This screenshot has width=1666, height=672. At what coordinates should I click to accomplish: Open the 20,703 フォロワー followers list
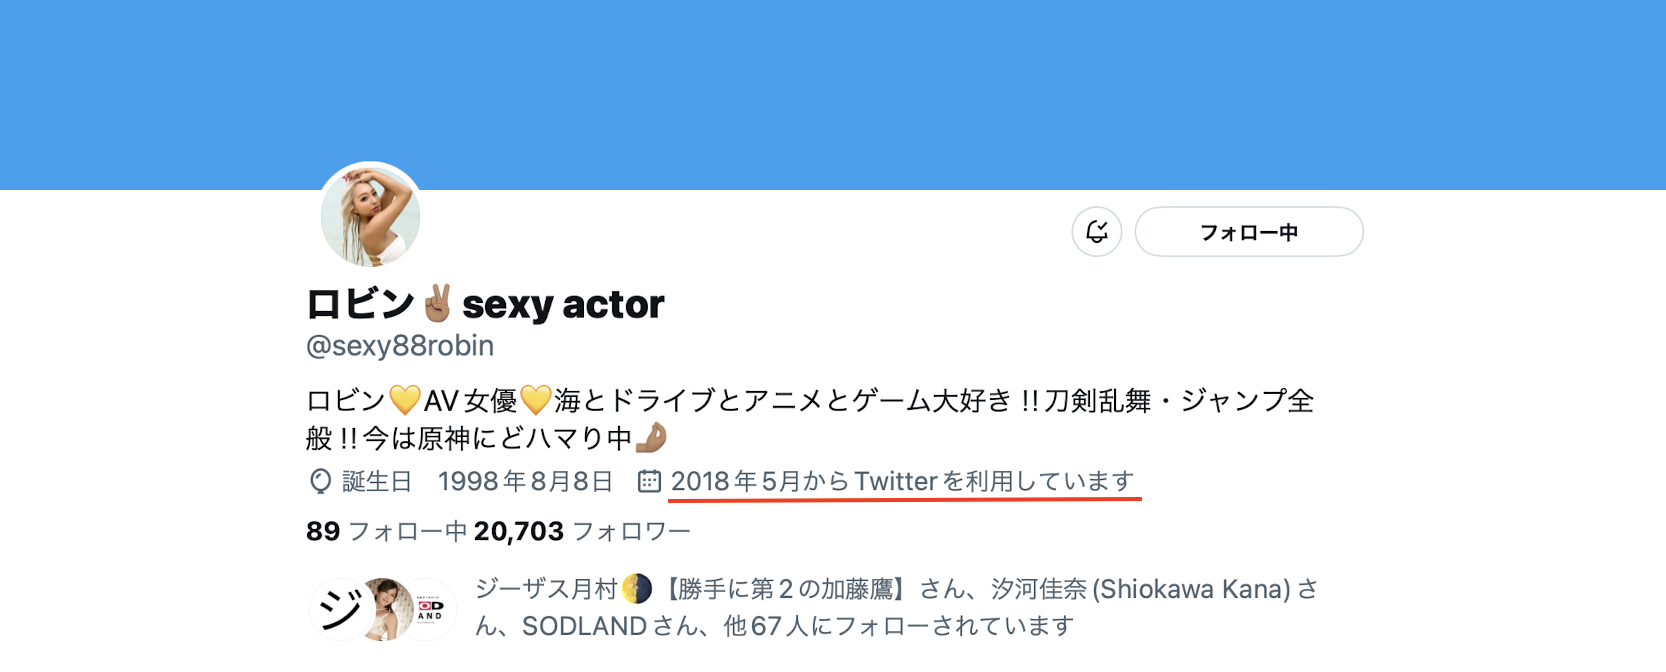point(581,531)
